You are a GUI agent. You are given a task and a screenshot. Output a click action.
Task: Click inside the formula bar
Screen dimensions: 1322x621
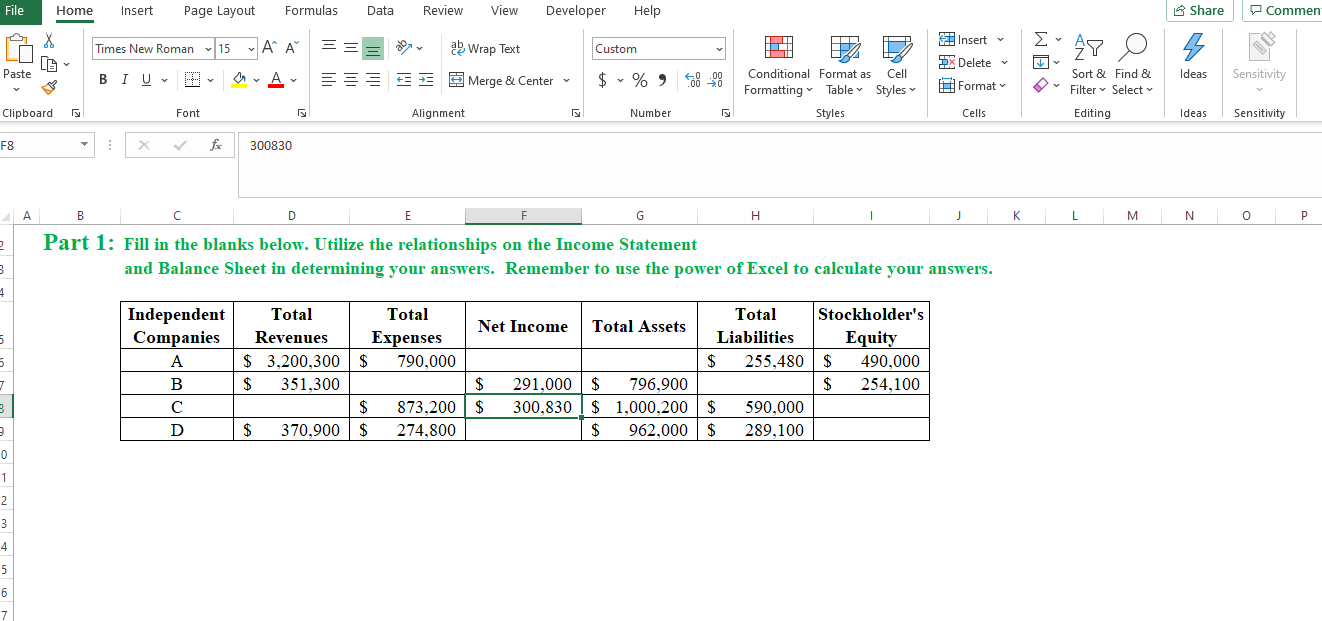[500, 145]
